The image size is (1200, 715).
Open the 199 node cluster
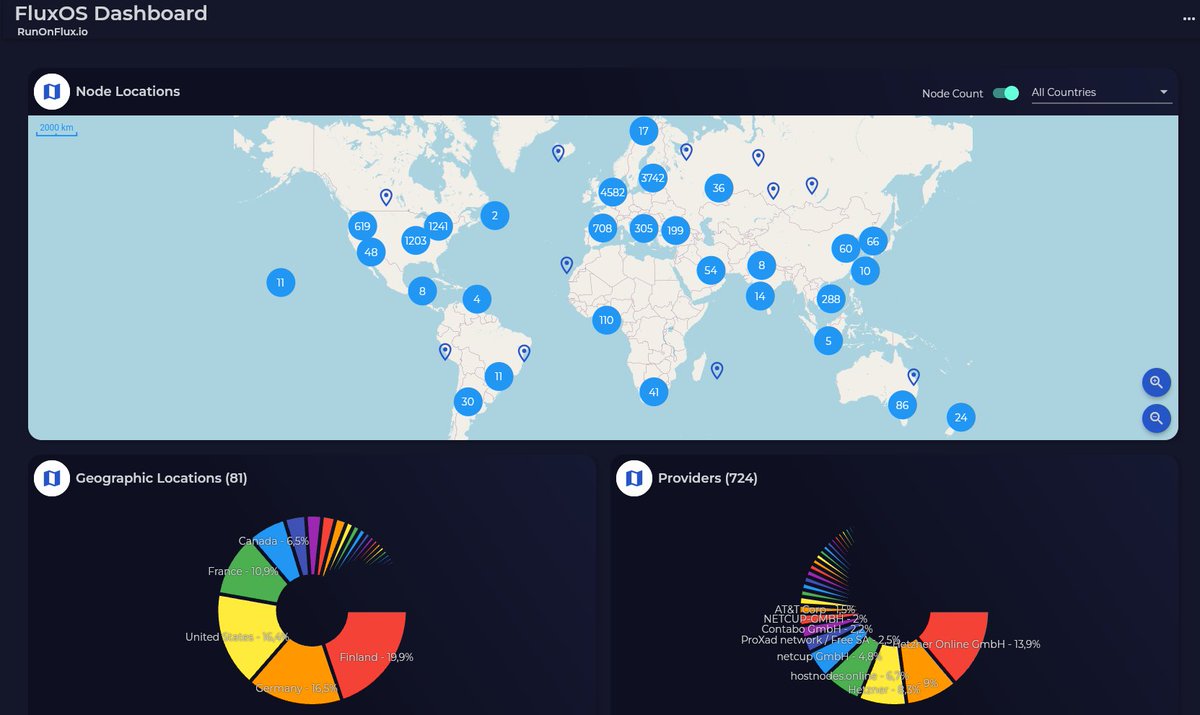point(675,231)
